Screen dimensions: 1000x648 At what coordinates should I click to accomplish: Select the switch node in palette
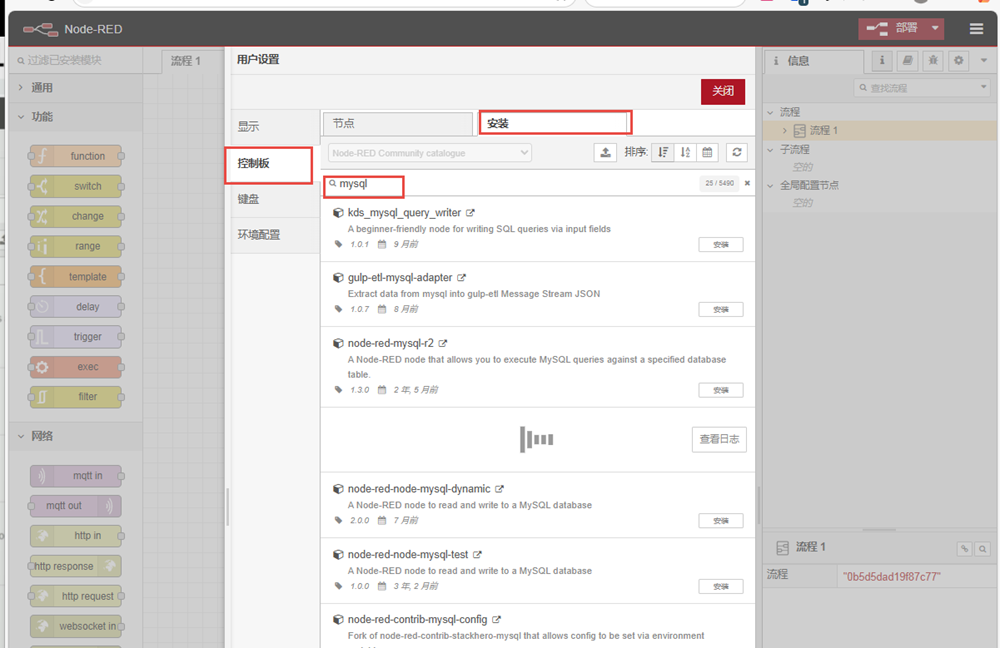[x=76, y=186]
